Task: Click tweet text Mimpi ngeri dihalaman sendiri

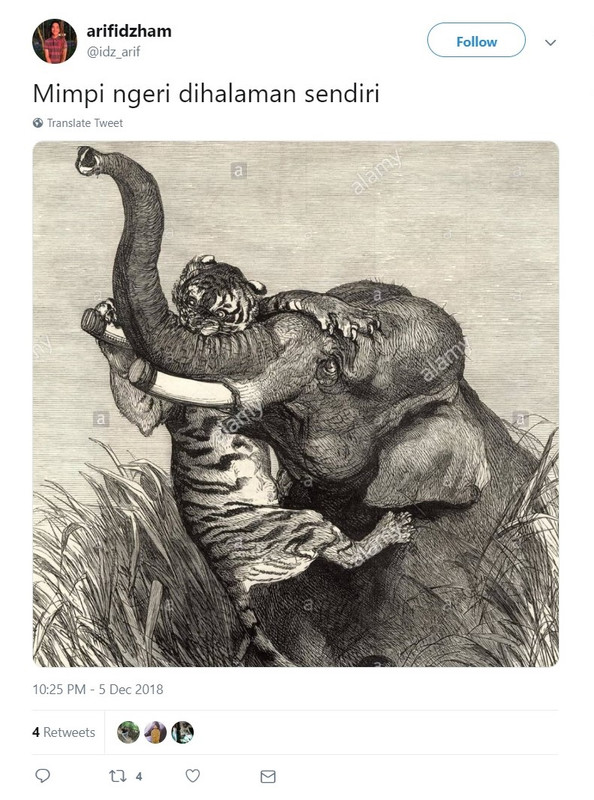Action: (x=206, y=95)
